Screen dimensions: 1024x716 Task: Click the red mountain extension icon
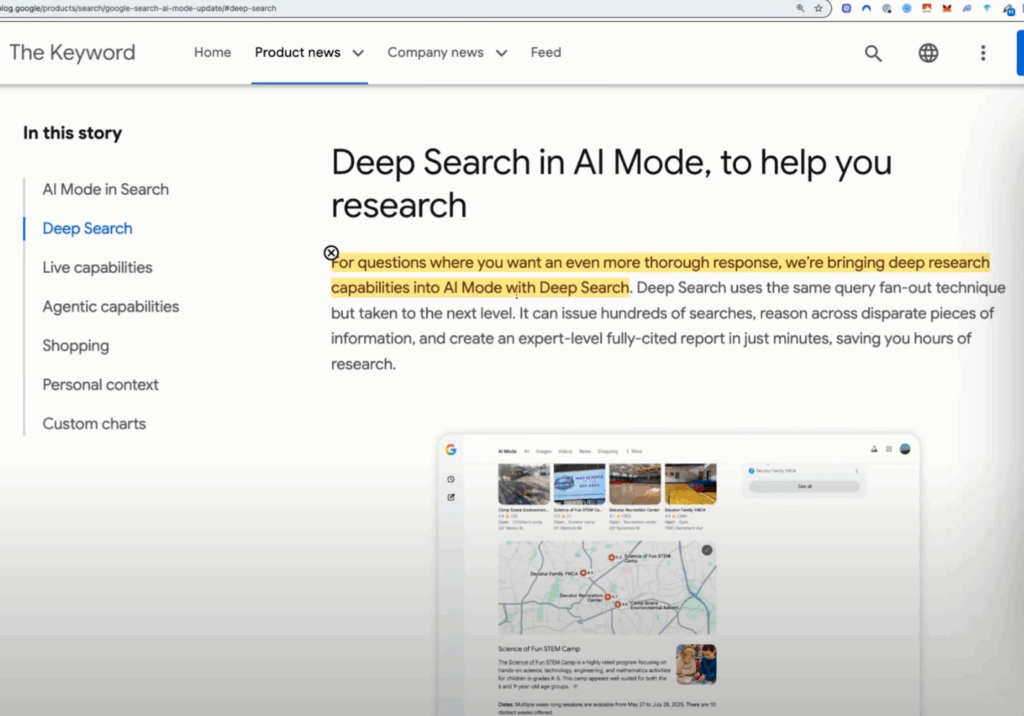pyautogui.click(x=927, y=8)
